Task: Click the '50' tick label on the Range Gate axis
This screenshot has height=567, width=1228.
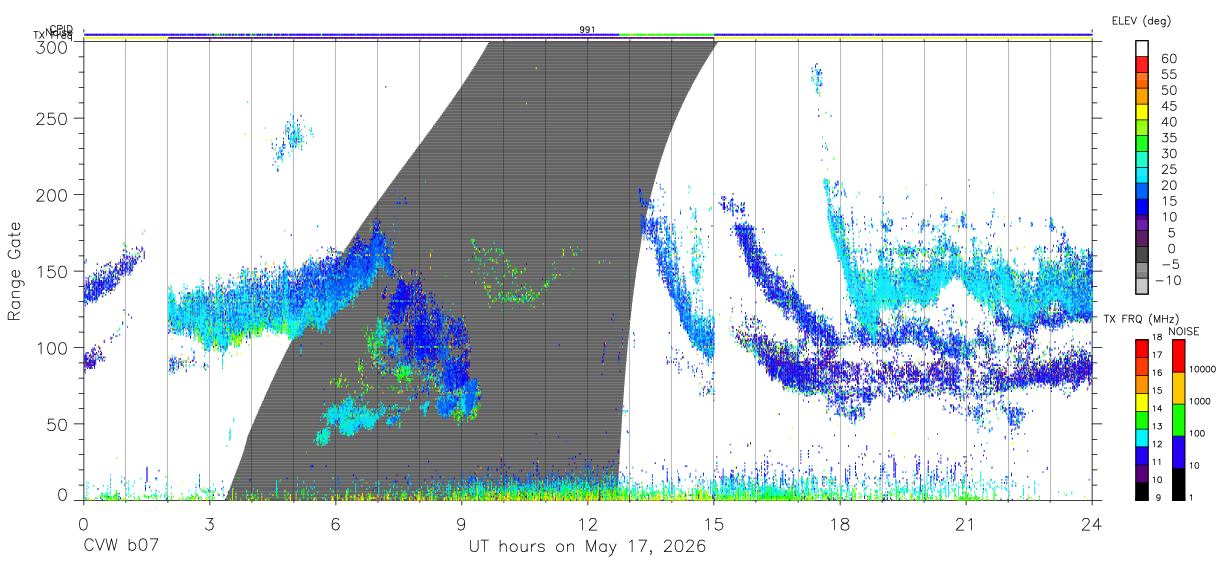Action: (x=58, y=424)
